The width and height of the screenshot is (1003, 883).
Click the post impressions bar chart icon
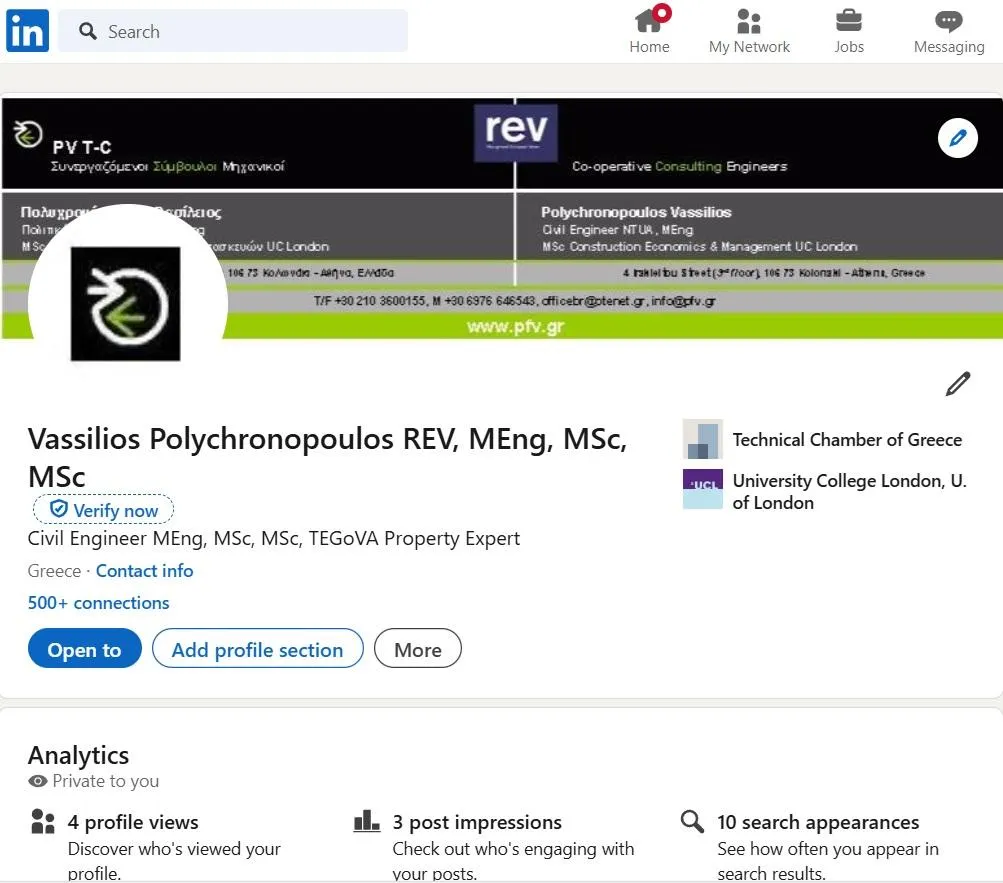tap(366, 821)
